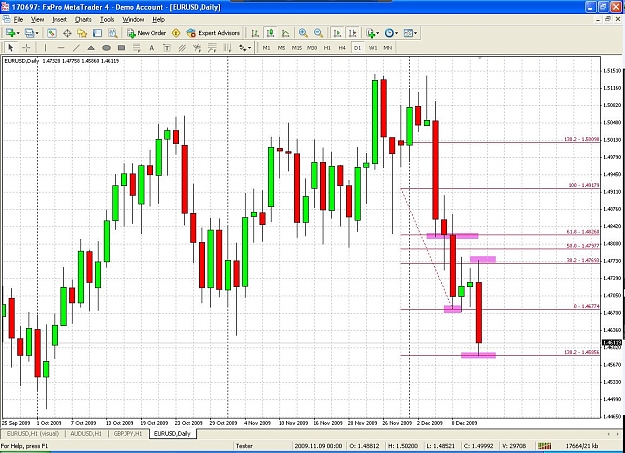Click the current price label on scale
This screenshot has height=453, width=625.
click(x=612, y=343)
